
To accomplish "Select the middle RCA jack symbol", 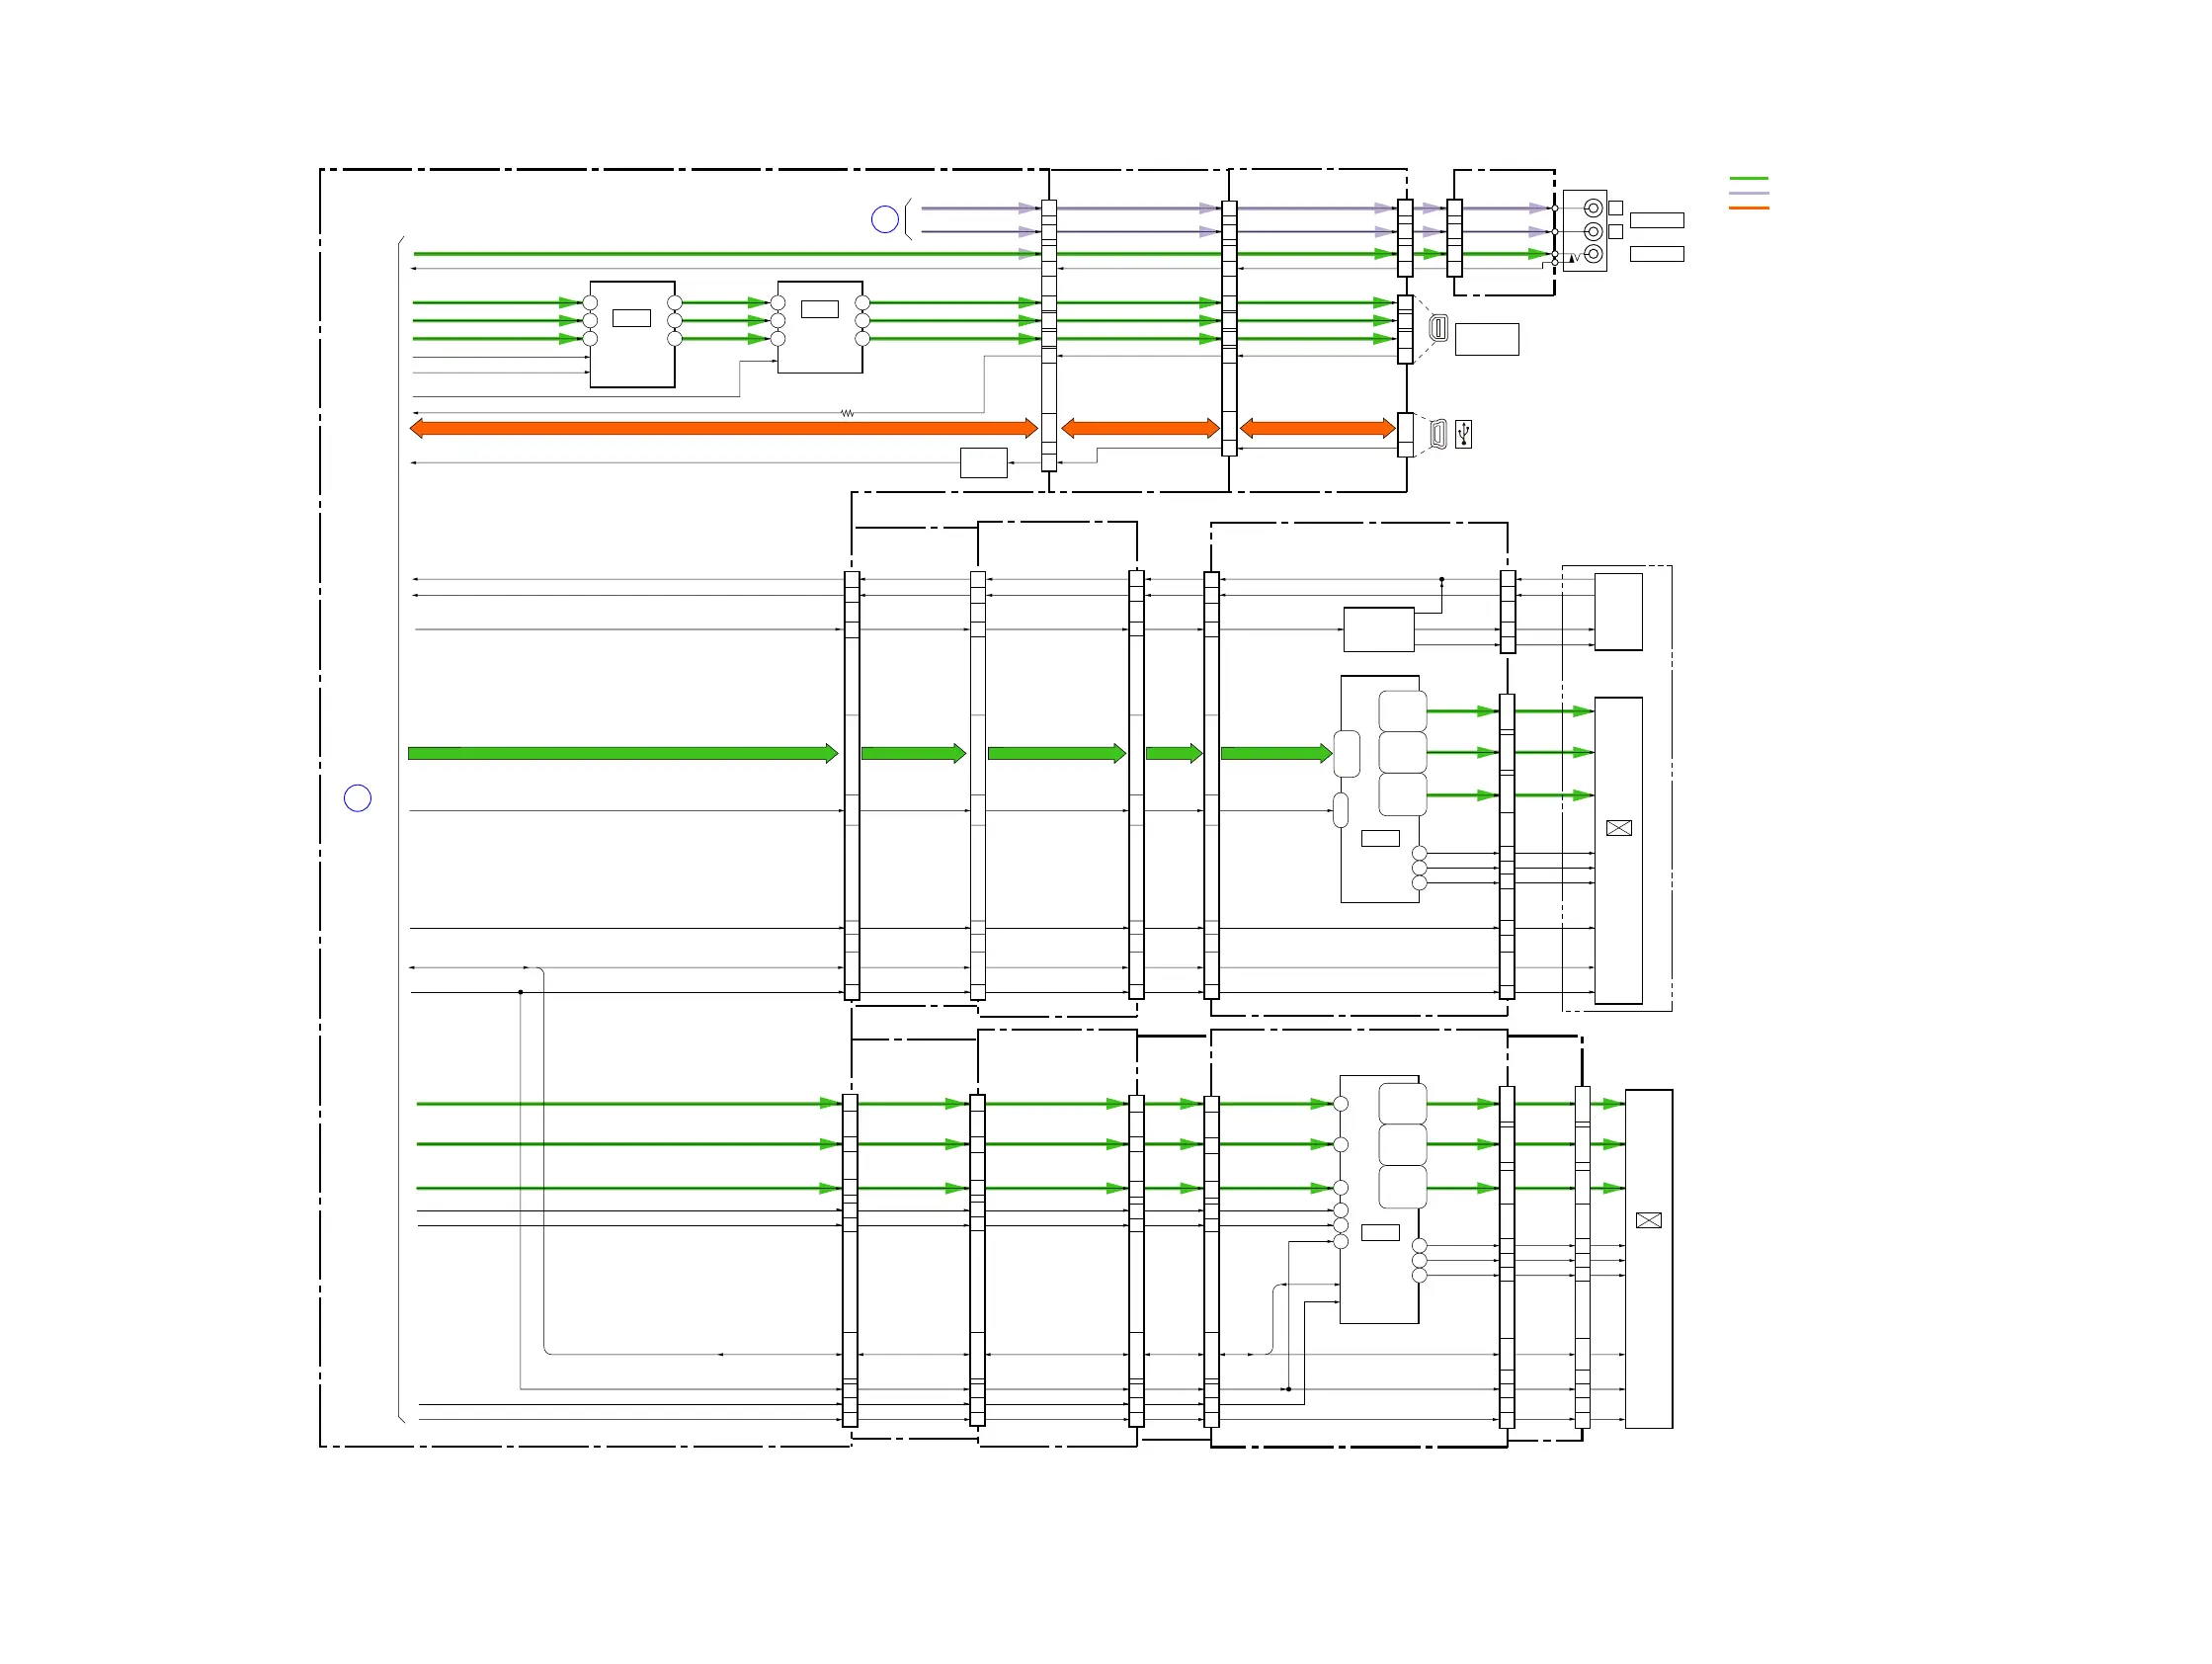I will pyautogui.click(x=1593, y=231).
